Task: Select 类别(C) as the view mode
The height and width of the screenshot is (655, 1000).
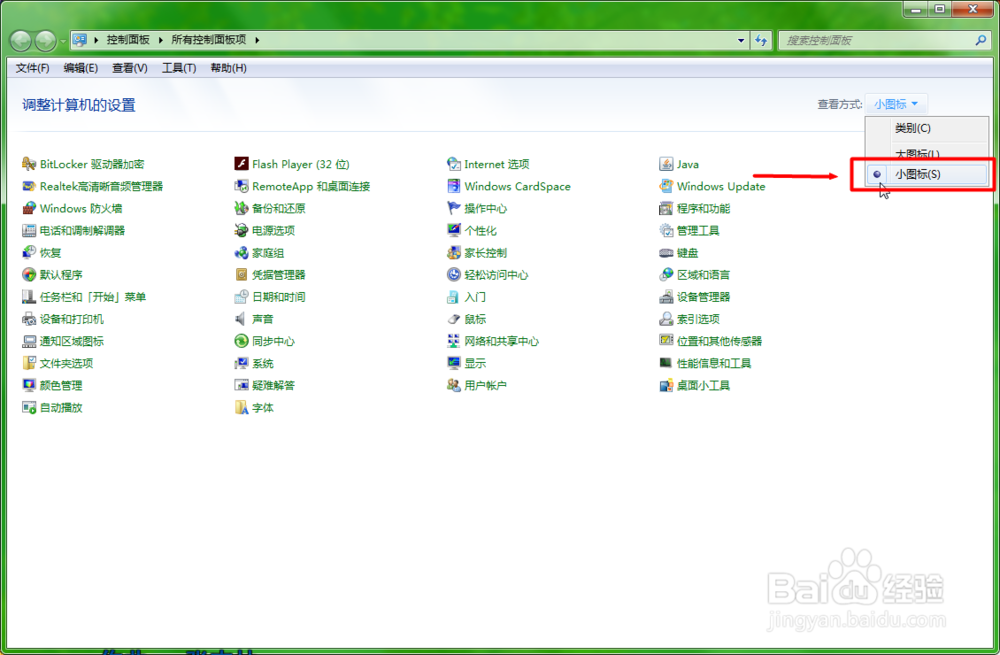Action: point(915,130)
